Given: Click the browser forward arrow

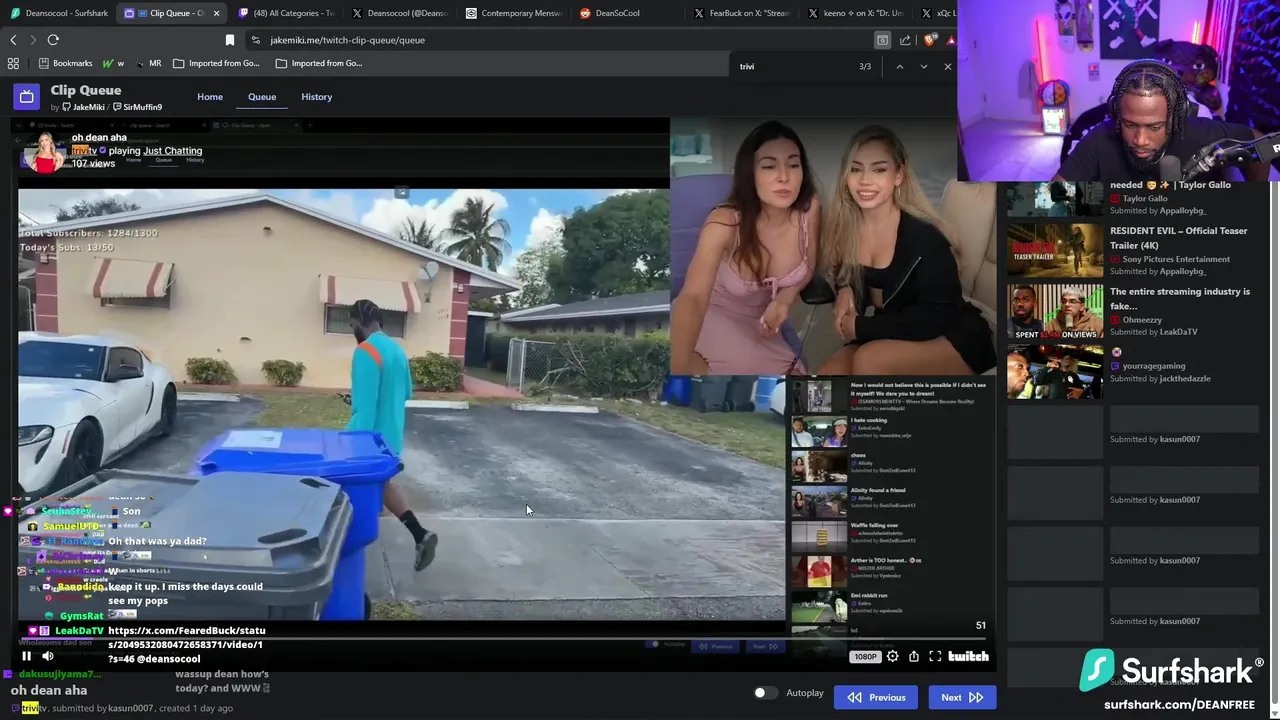Looking at the screenshot, I should [x=33, y=40].
